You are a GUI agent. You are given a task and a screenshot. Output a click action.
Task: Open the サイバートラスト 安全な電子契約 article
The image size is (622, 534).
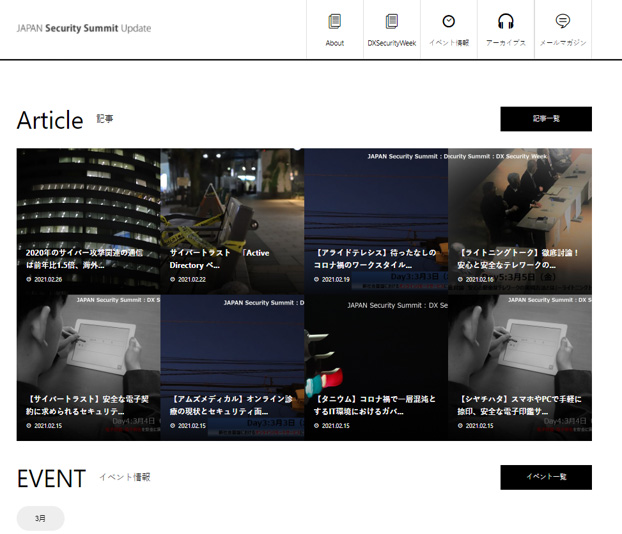tap(88, 367)
